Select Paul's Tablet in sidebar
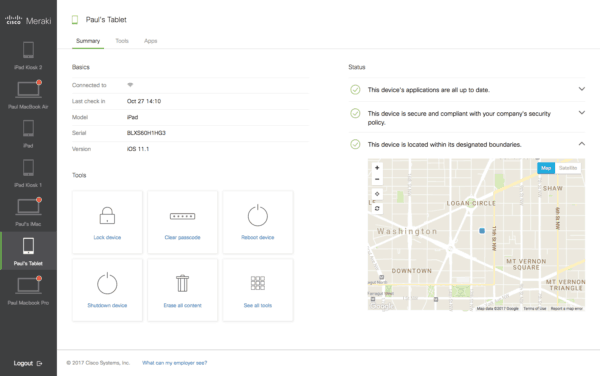 28,251
